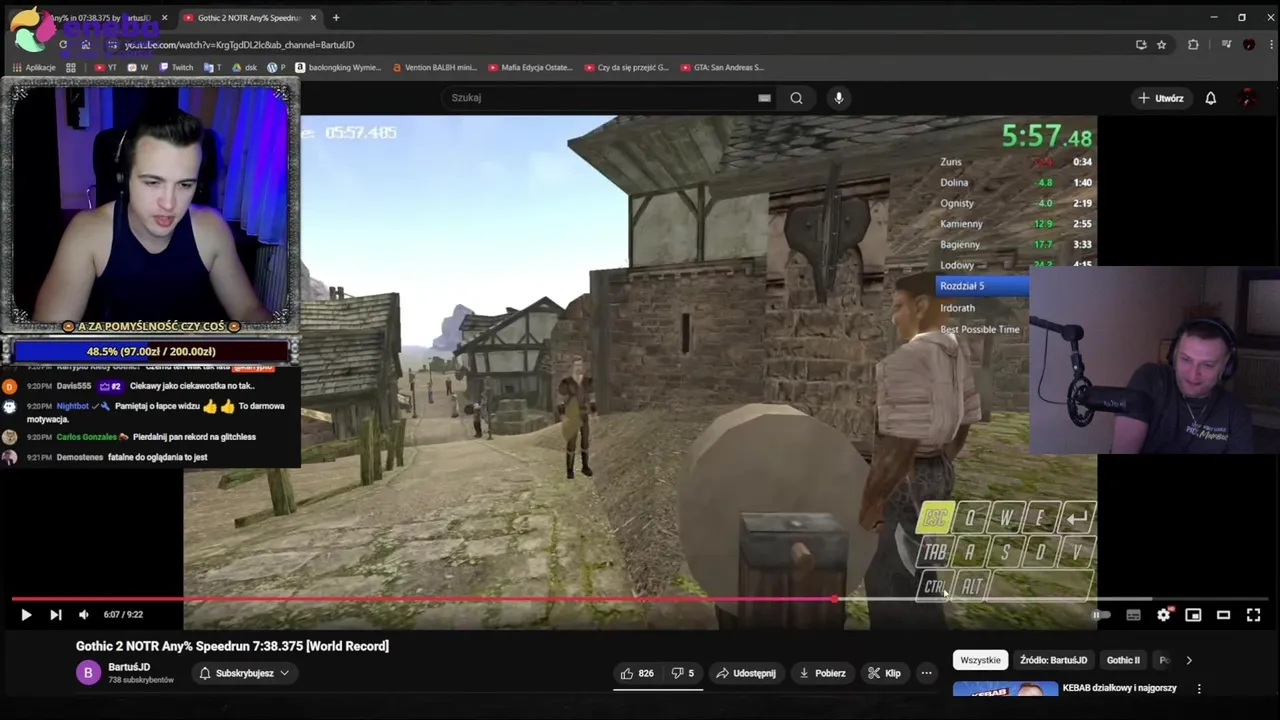The image size is (1280, 720).
Task: Open player settings gear
Action: click(1163, 615)
